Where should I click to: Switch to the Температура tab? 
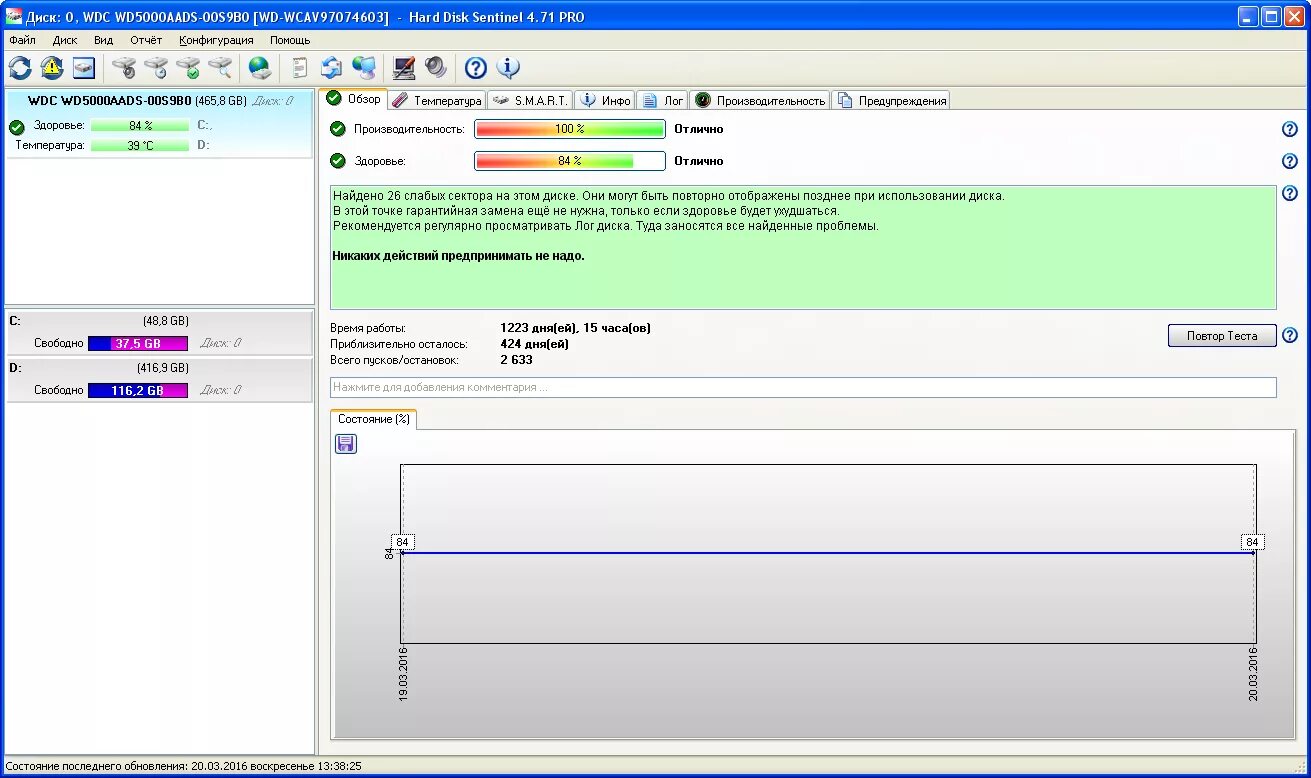pyautogui.click(x=437, y=100)
